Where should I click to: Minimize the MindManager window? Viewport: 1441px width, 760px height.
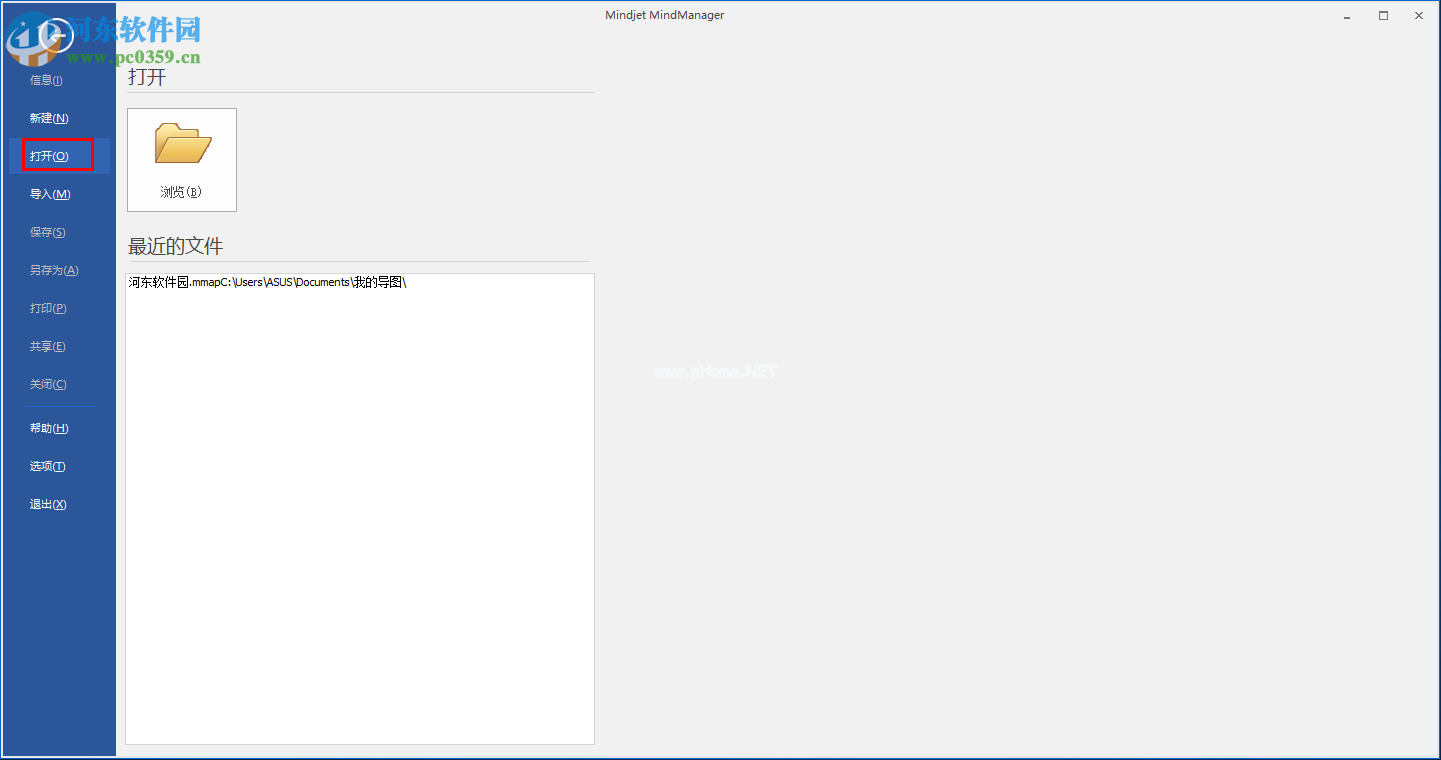click(x=1348, y=15)
